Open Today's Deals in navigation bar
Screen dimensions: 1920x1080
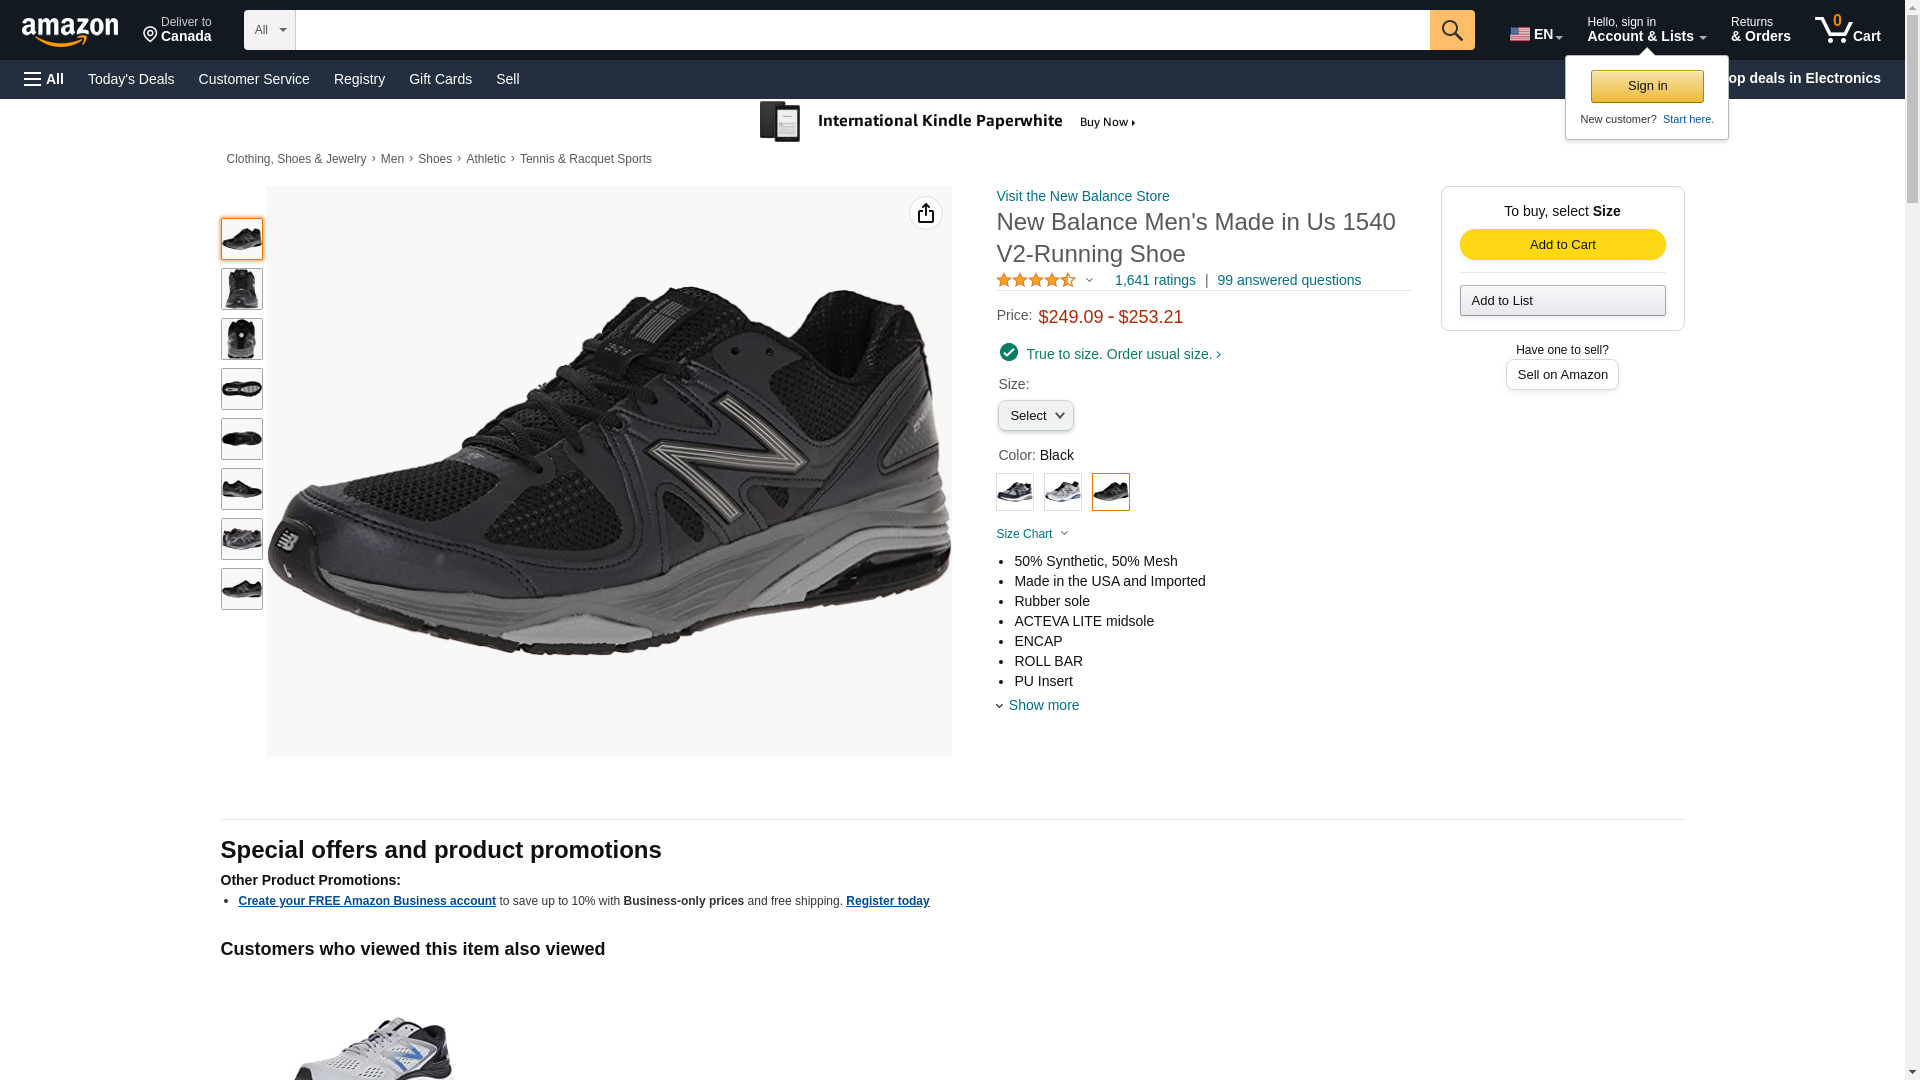pos(131,79)
